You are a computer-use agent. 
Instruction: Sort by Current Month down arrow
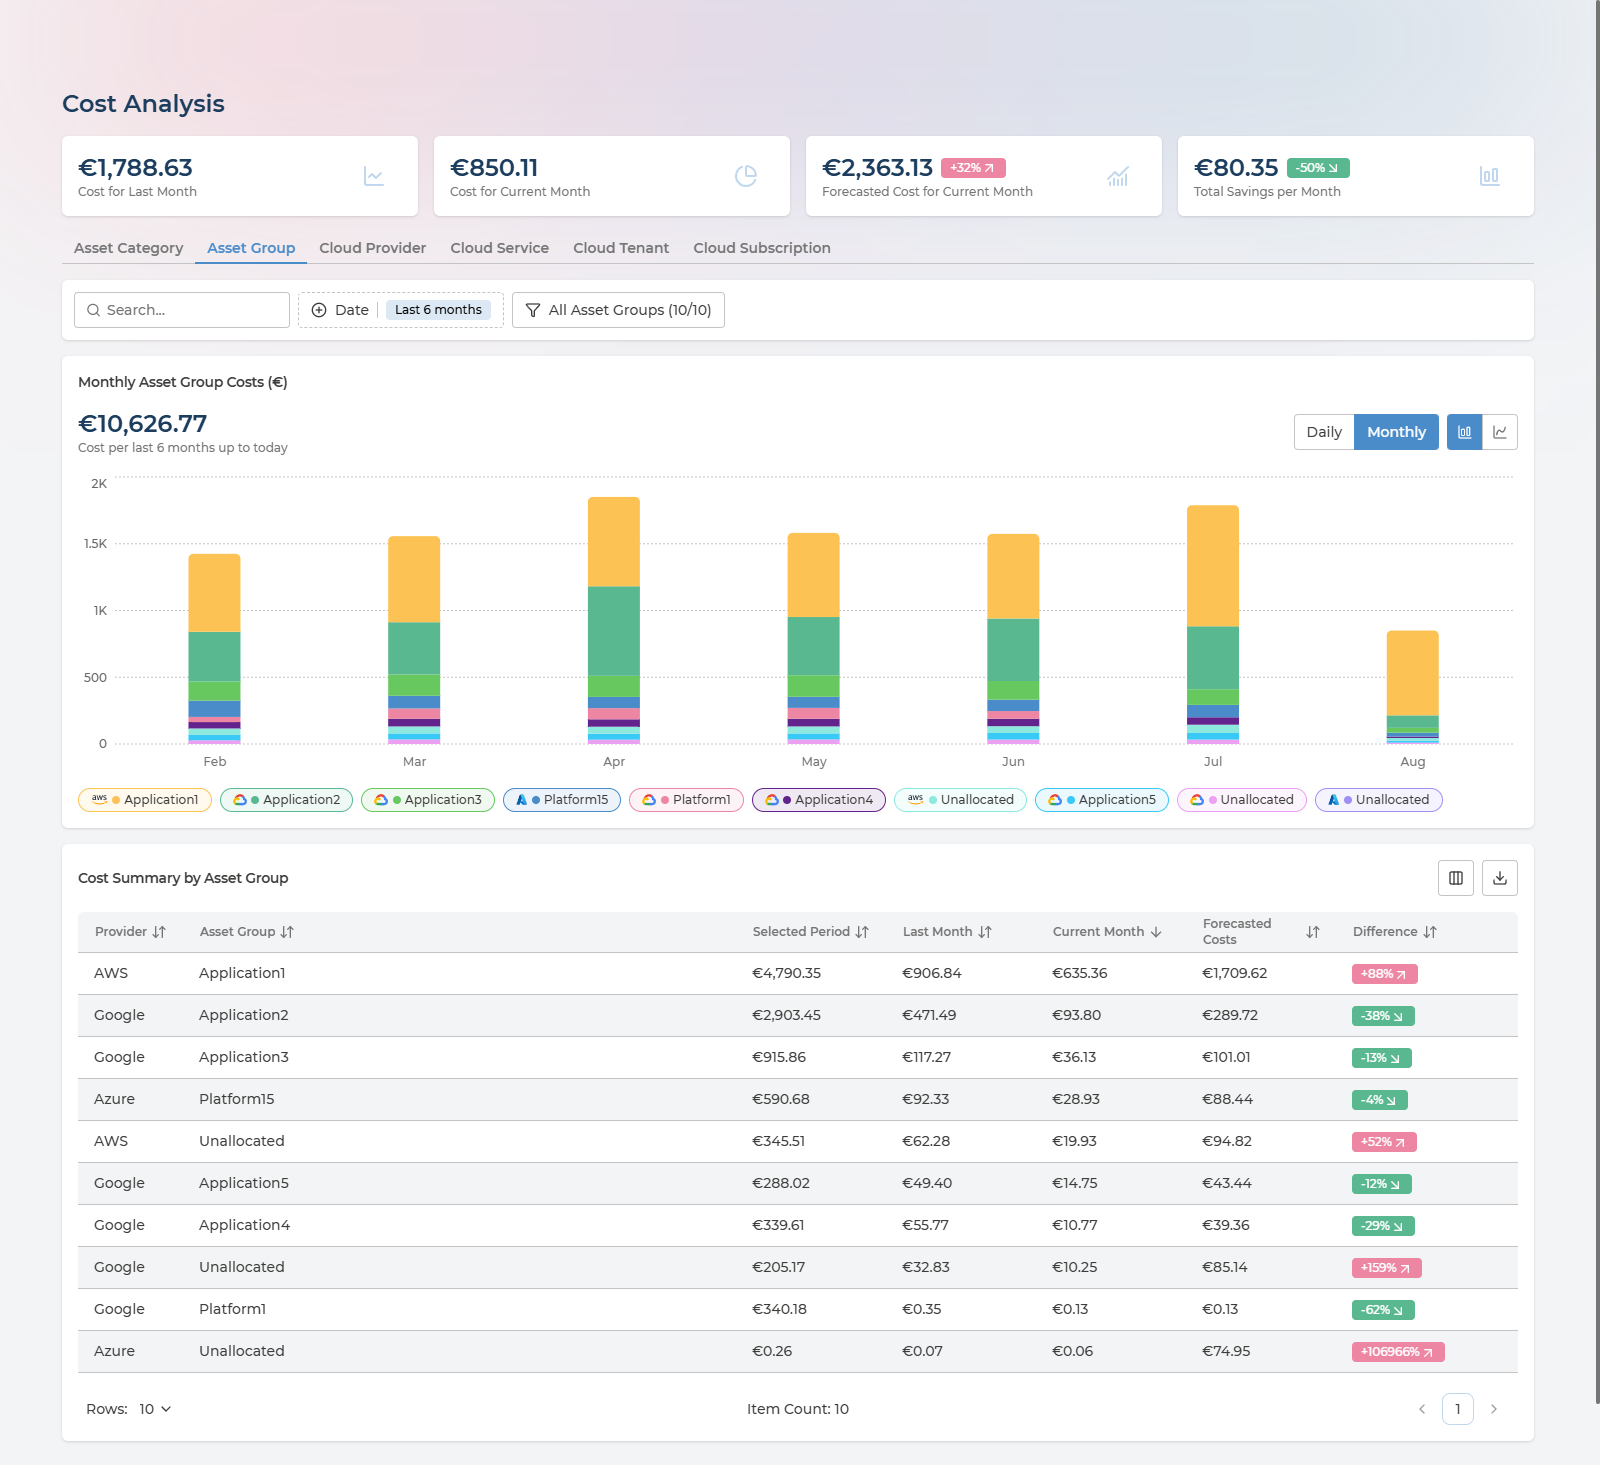pyautogui.click(x=1156, y=932)
